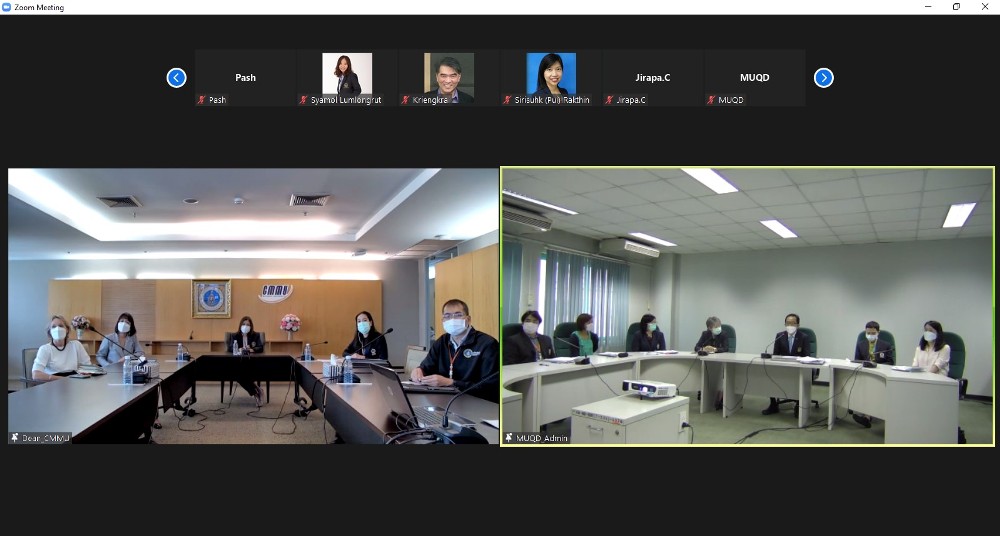Maximize the Zoom Meeting window
The width and height of the screenshot is (1000, 536).
[956, 6]
